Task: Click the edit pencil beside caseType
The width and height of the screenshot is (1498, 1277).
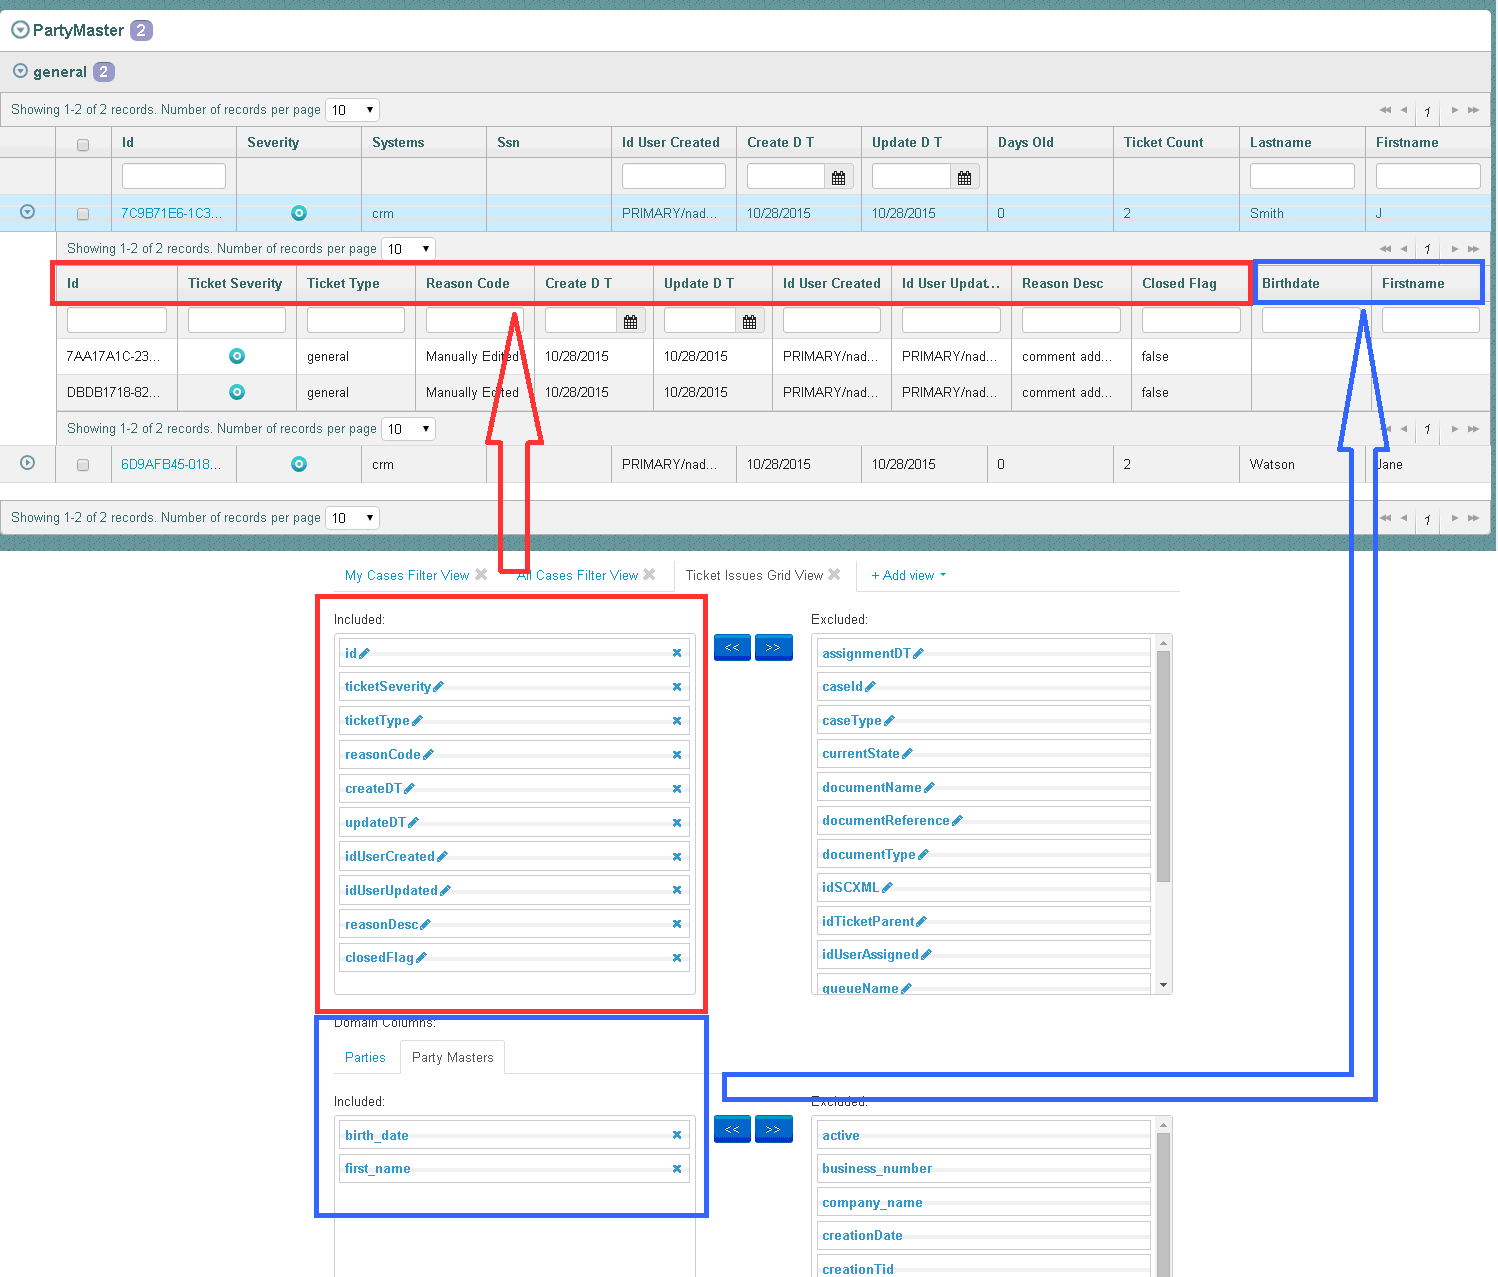Action: click(890, 721)
